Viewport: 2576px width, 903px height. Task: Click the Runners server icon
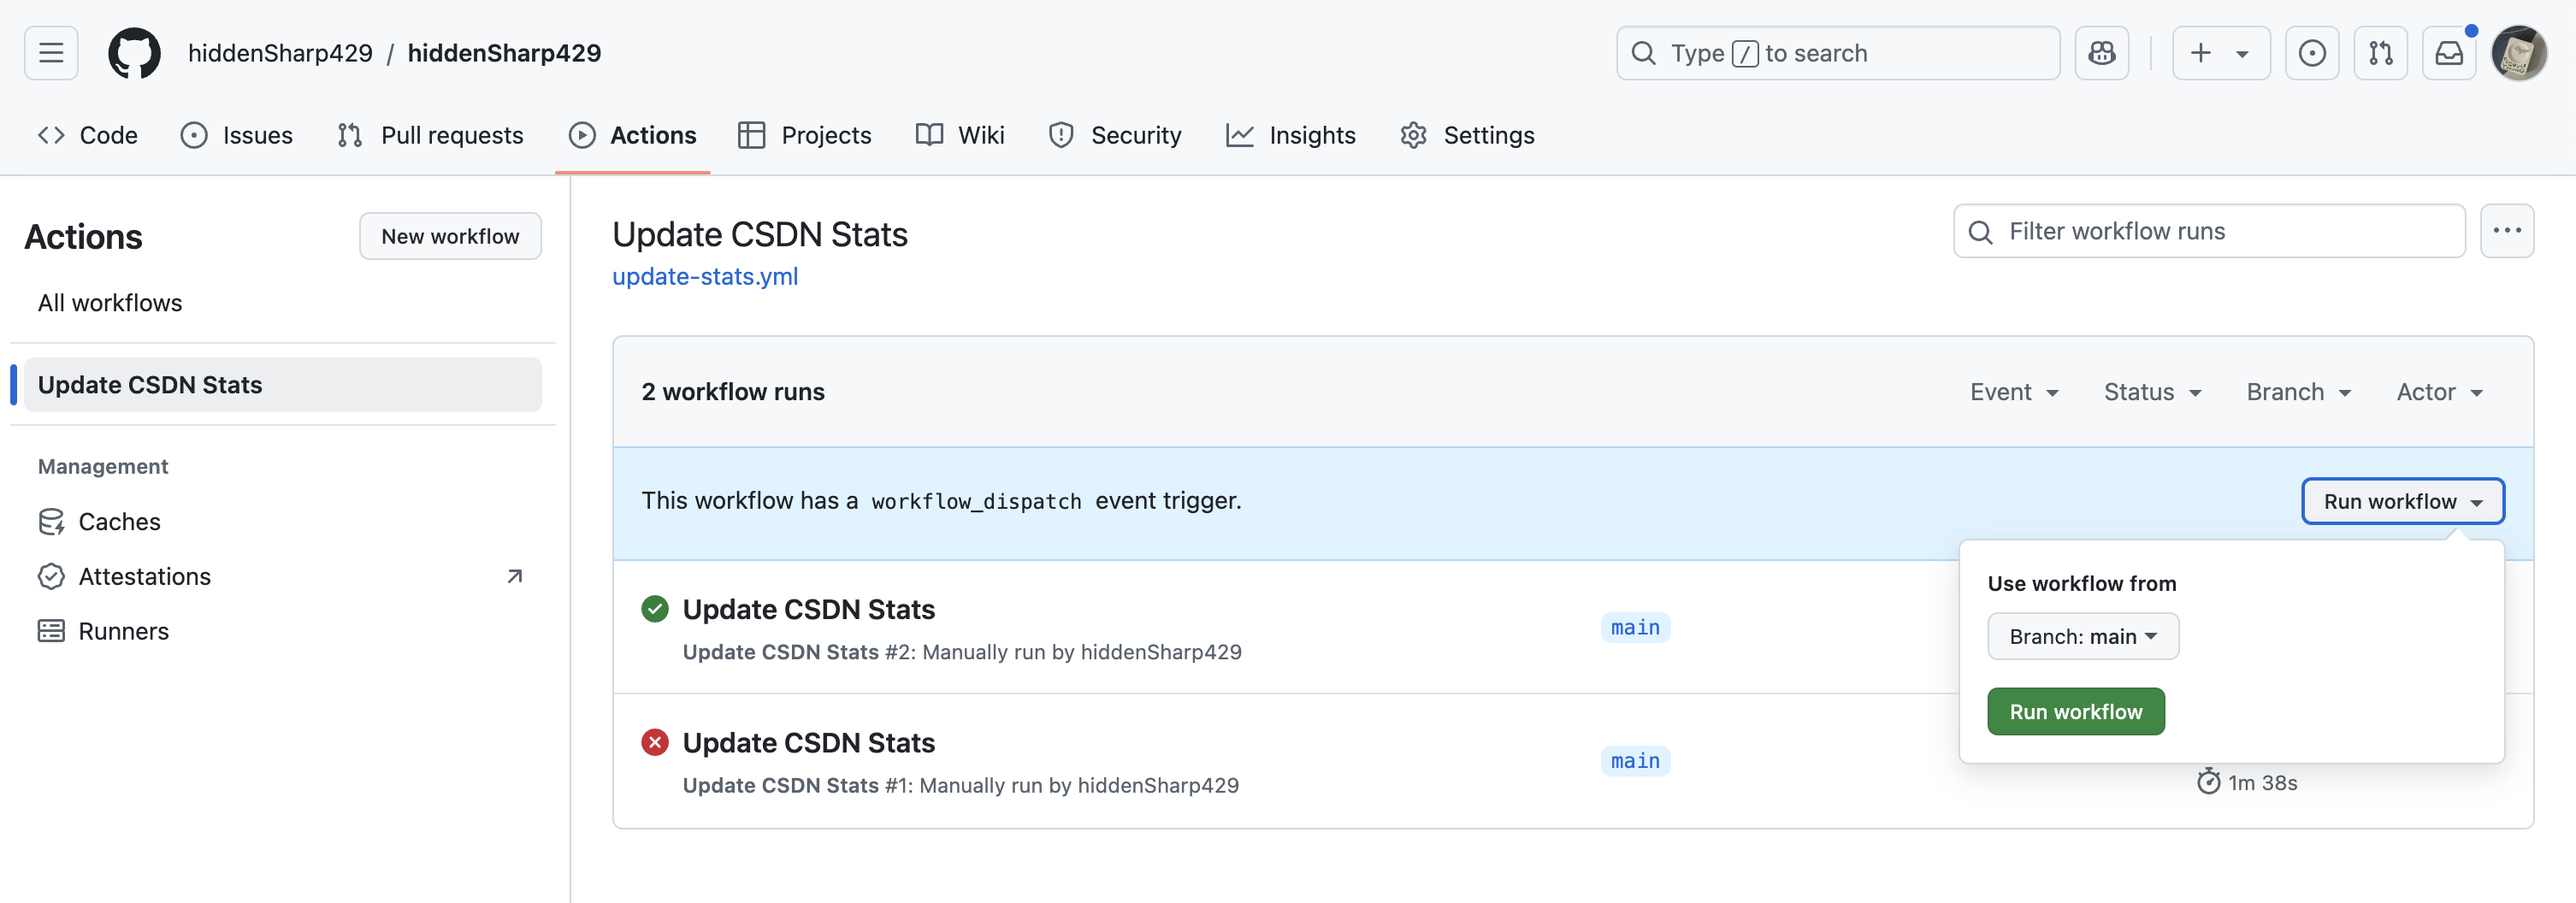tap(51, 631)
